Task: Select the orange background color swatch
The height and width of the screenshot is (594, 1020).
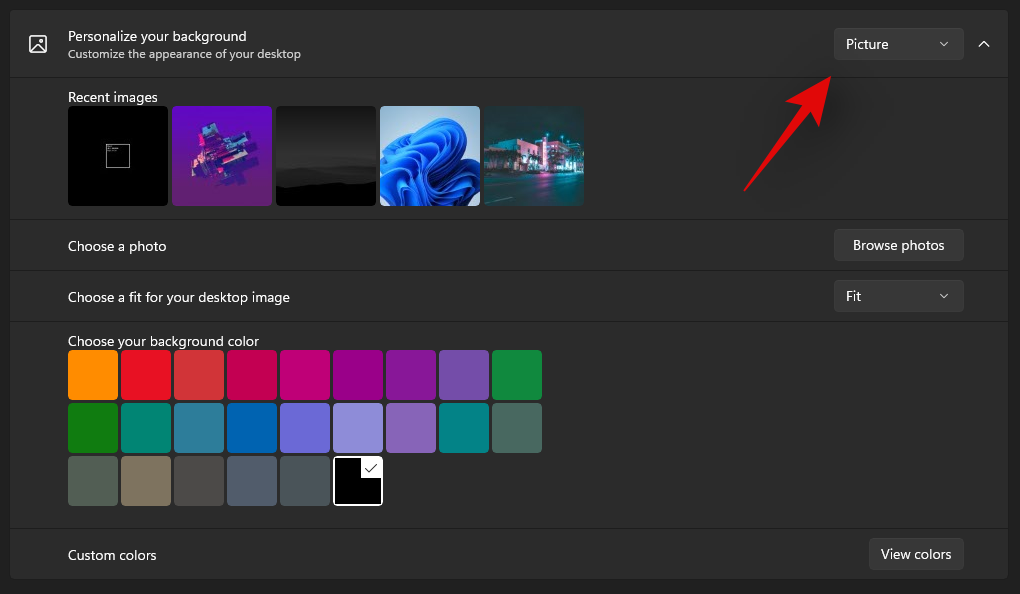Action: [x=93, y=375]
